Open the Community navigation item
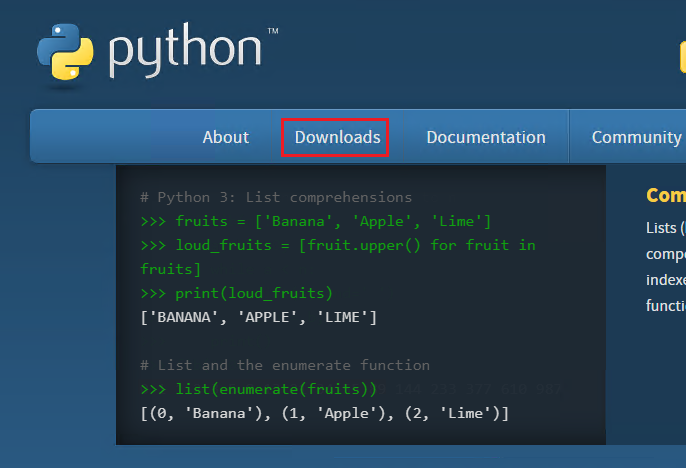The height and width of the screenshot is (468, 686). click(637, 137)
